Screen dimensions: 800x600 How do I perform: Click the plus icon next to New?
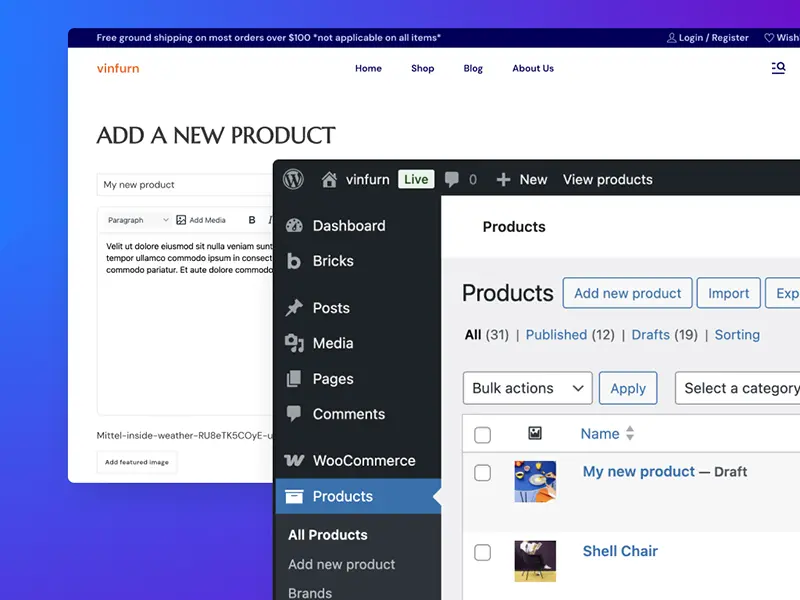(x=503, y=180)
